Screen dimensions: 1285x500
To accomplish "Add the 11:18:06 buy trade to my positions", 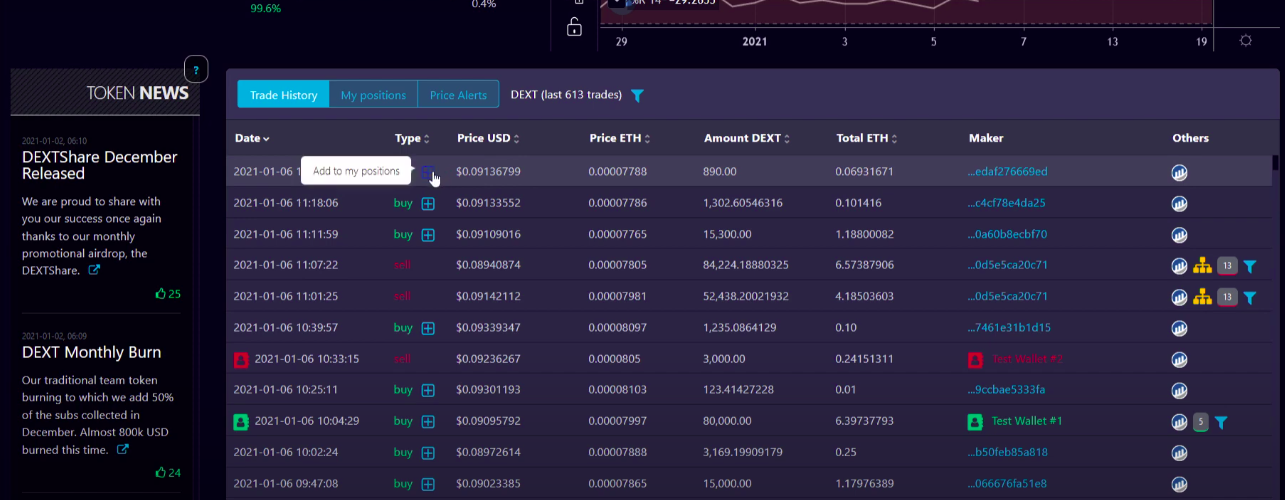I will (428, 203).
